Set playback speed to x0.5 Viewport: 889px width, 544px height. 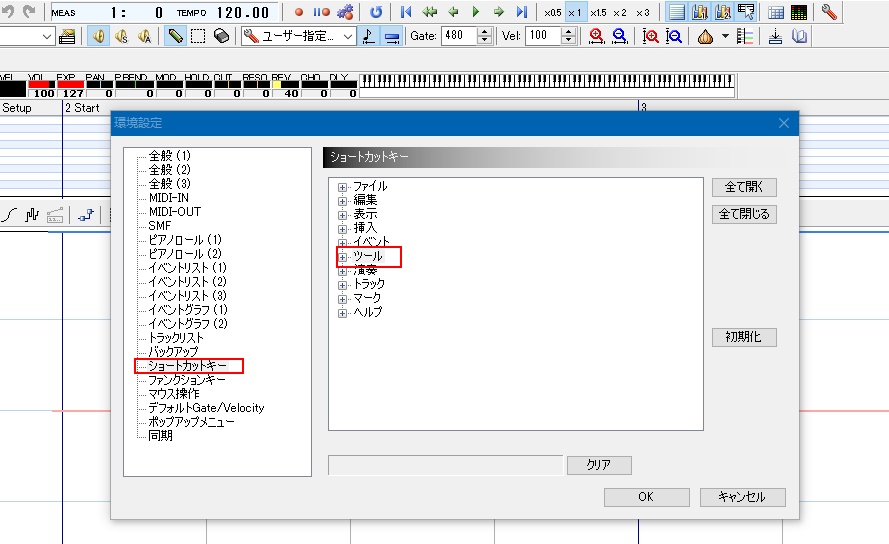tap(553, 12)
